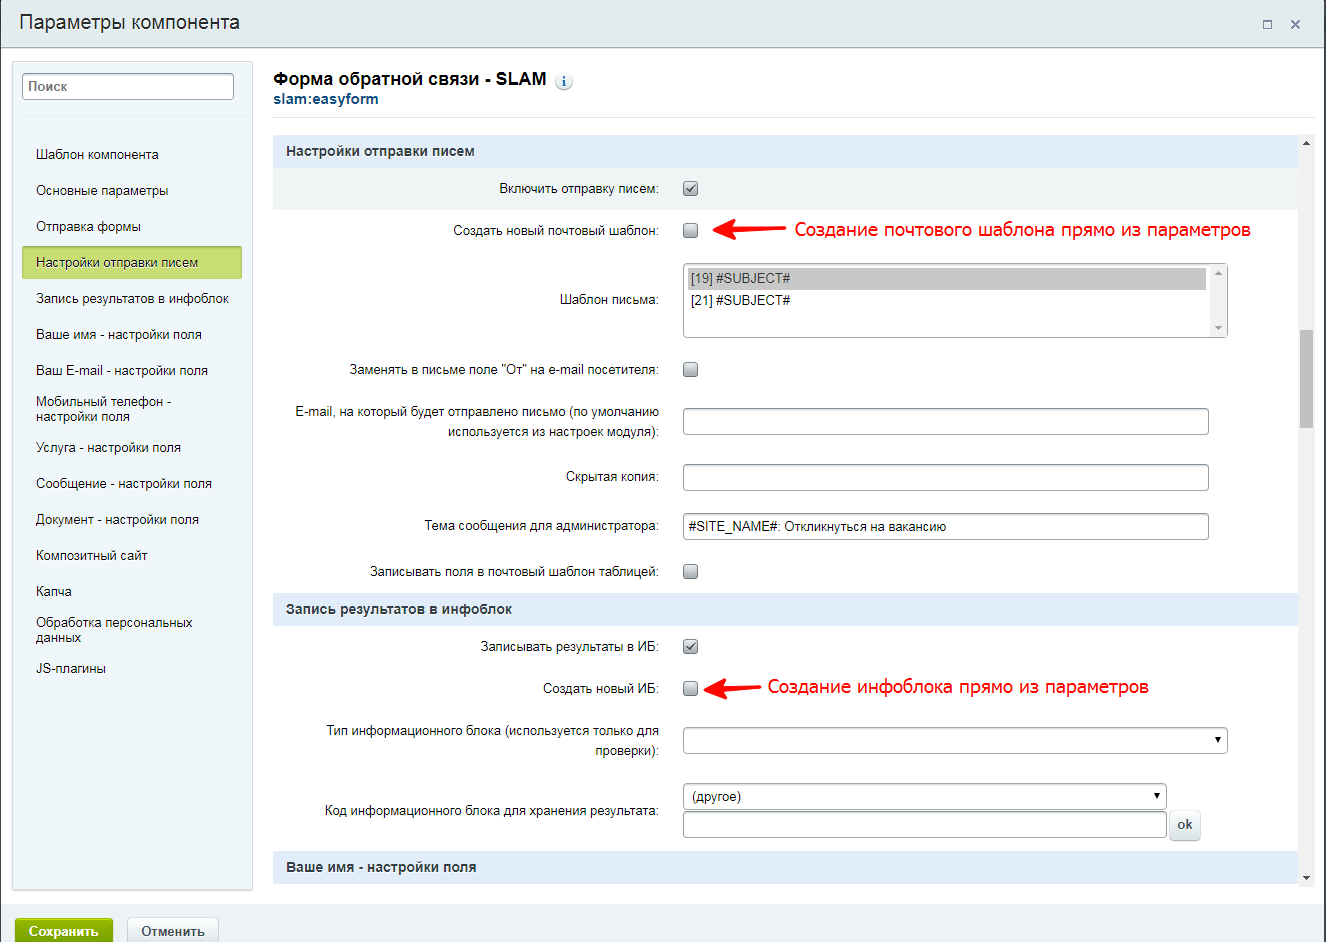The width and height of the screenshot is (1326, 942).
Task: Click the green 'Сохранить' button
Action: click(x=63, y=930)
